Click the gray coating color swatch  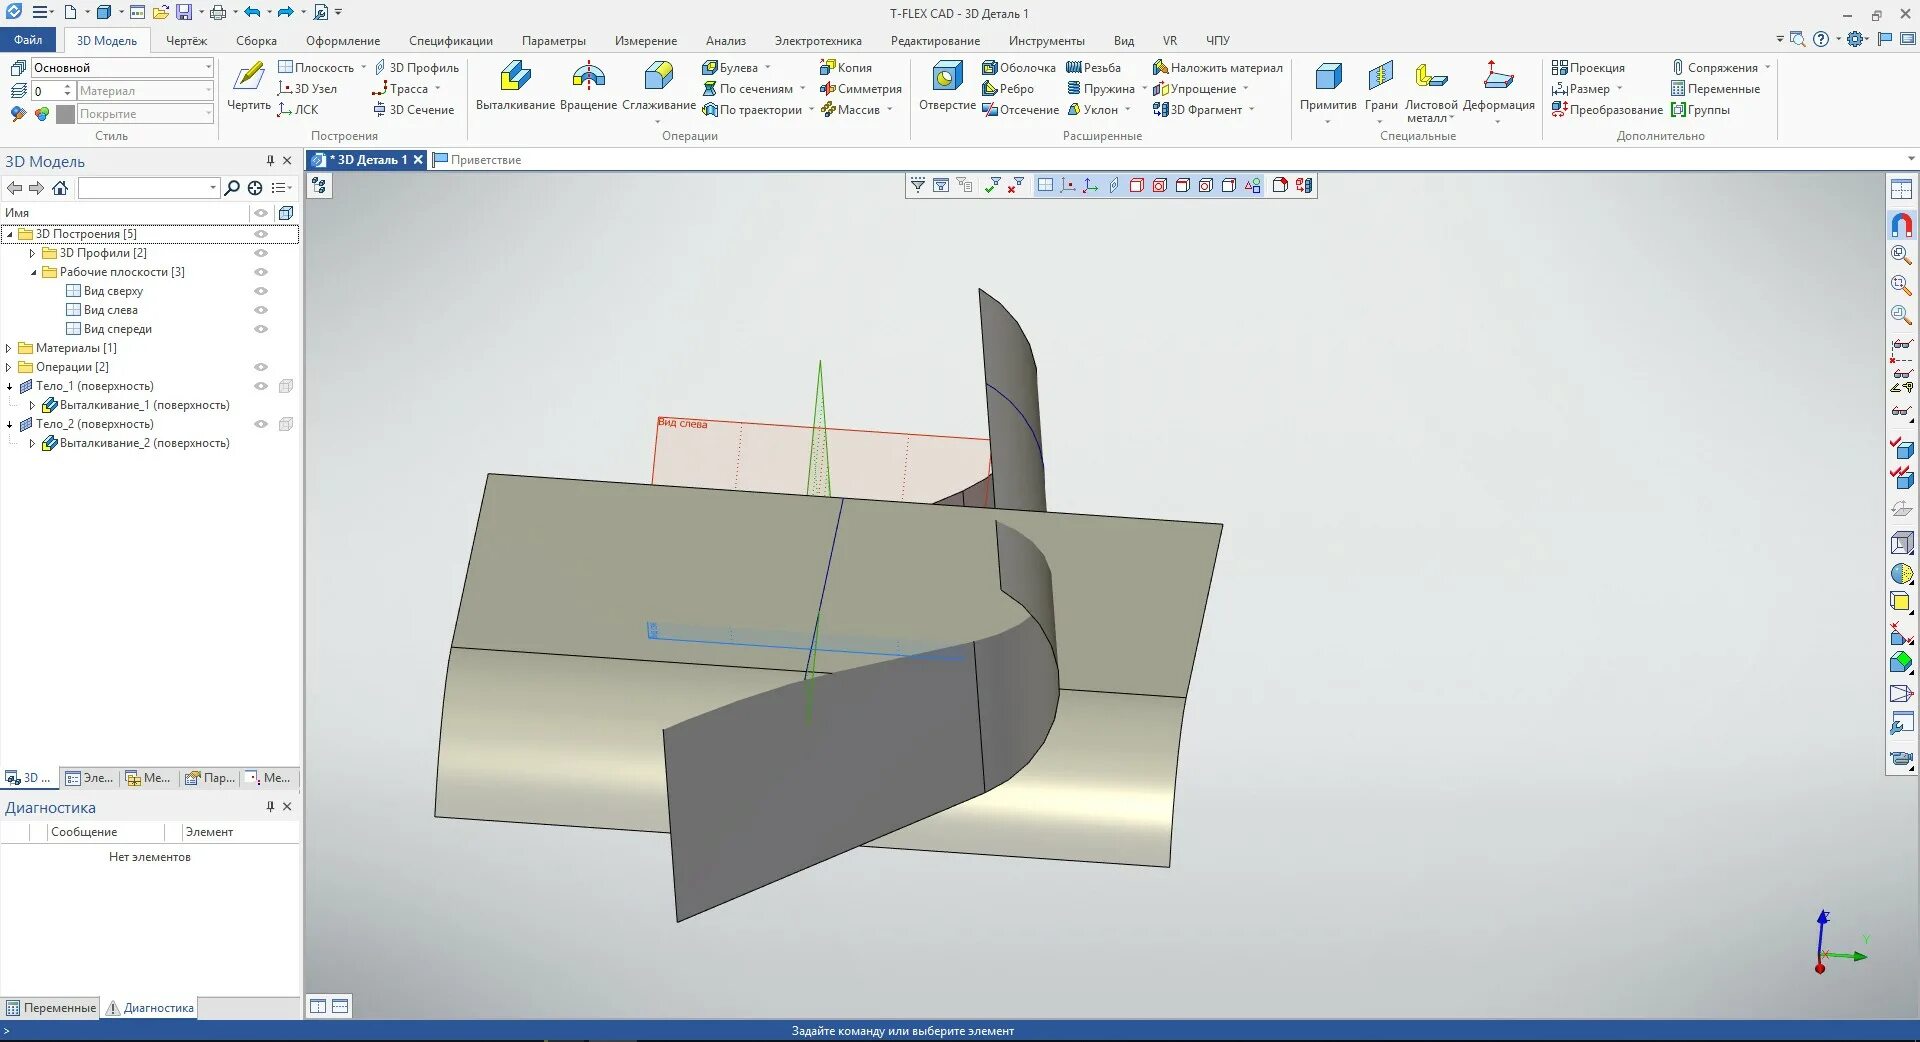66,114
